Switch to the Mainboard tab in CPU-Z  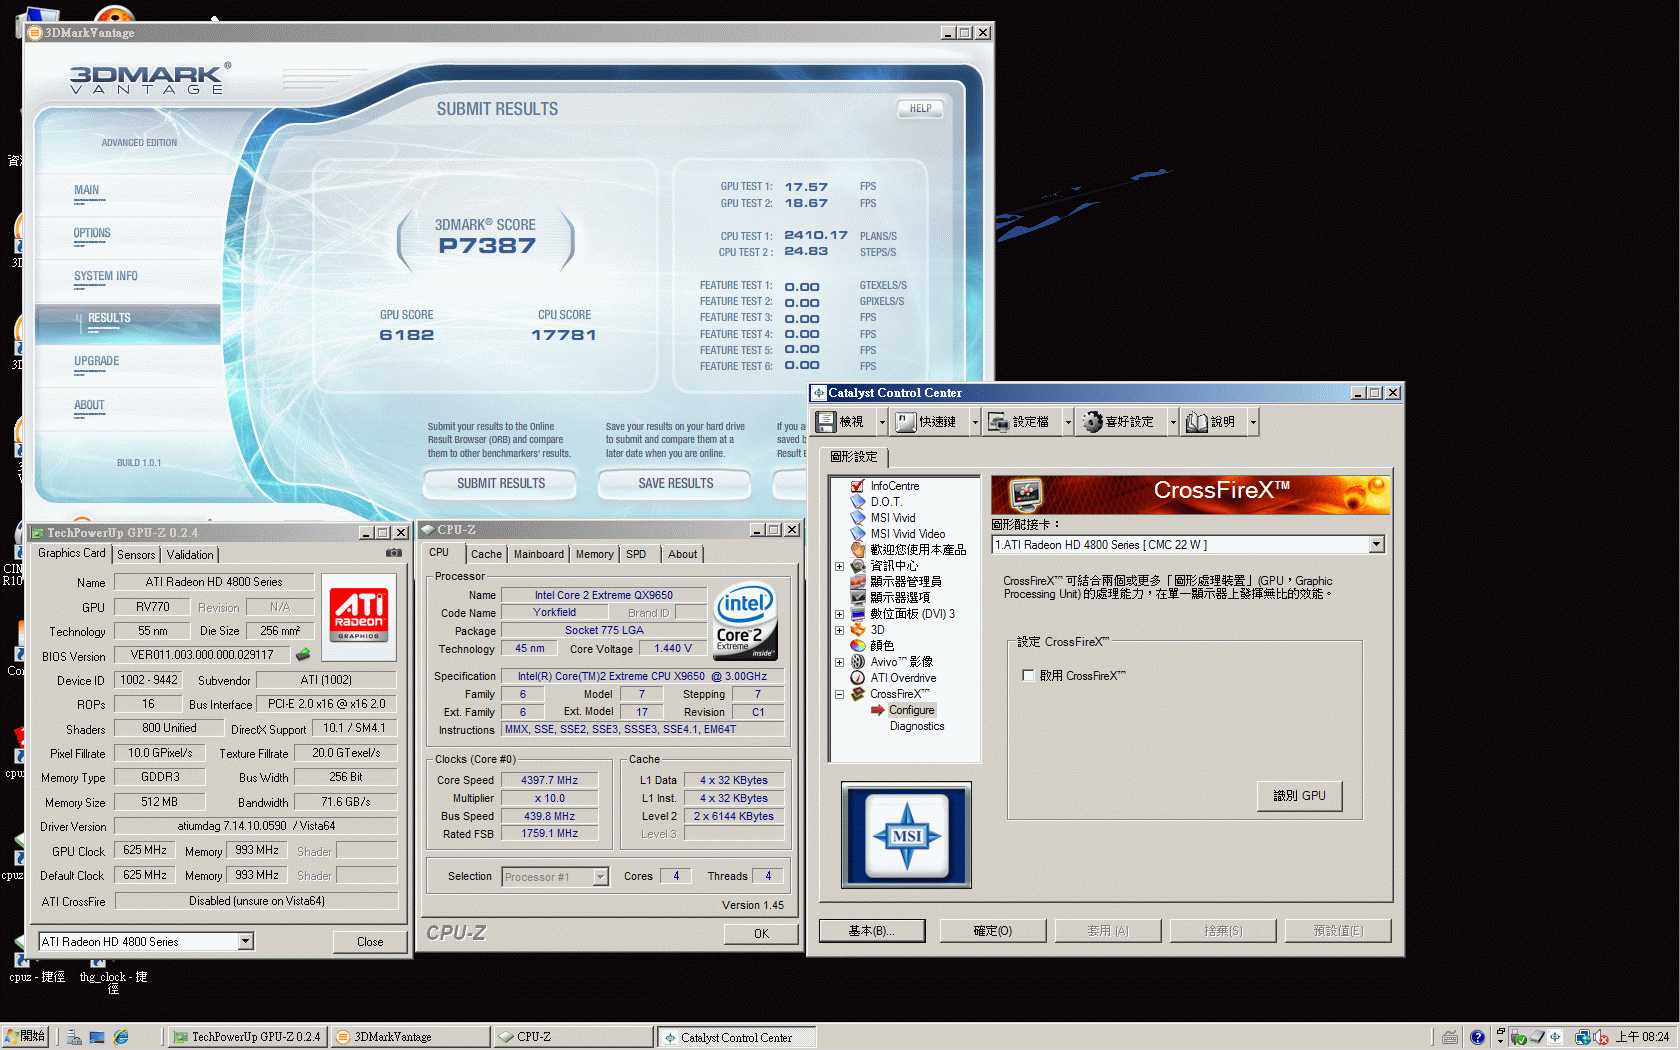[x=539, y=554]
